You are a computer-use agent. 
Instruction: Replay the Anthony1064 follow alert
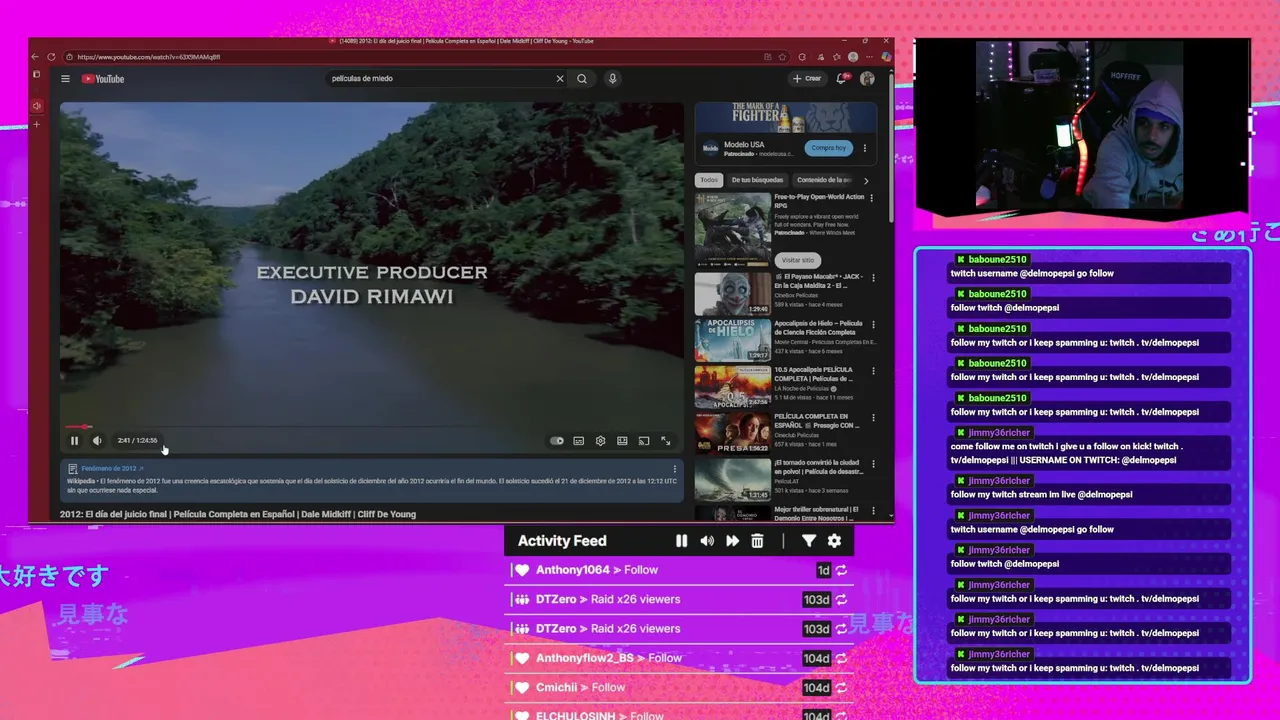pyautogui.click(x=841, y=570)
